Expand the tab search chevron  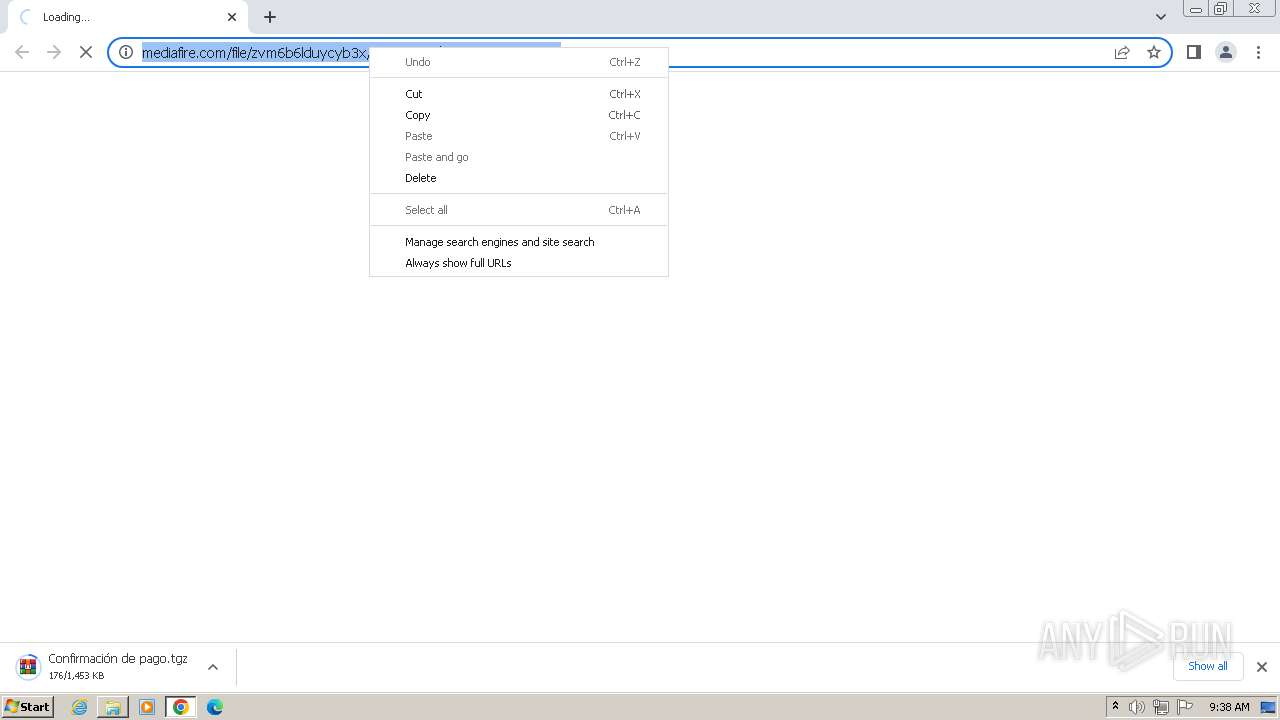(1160, 17)
